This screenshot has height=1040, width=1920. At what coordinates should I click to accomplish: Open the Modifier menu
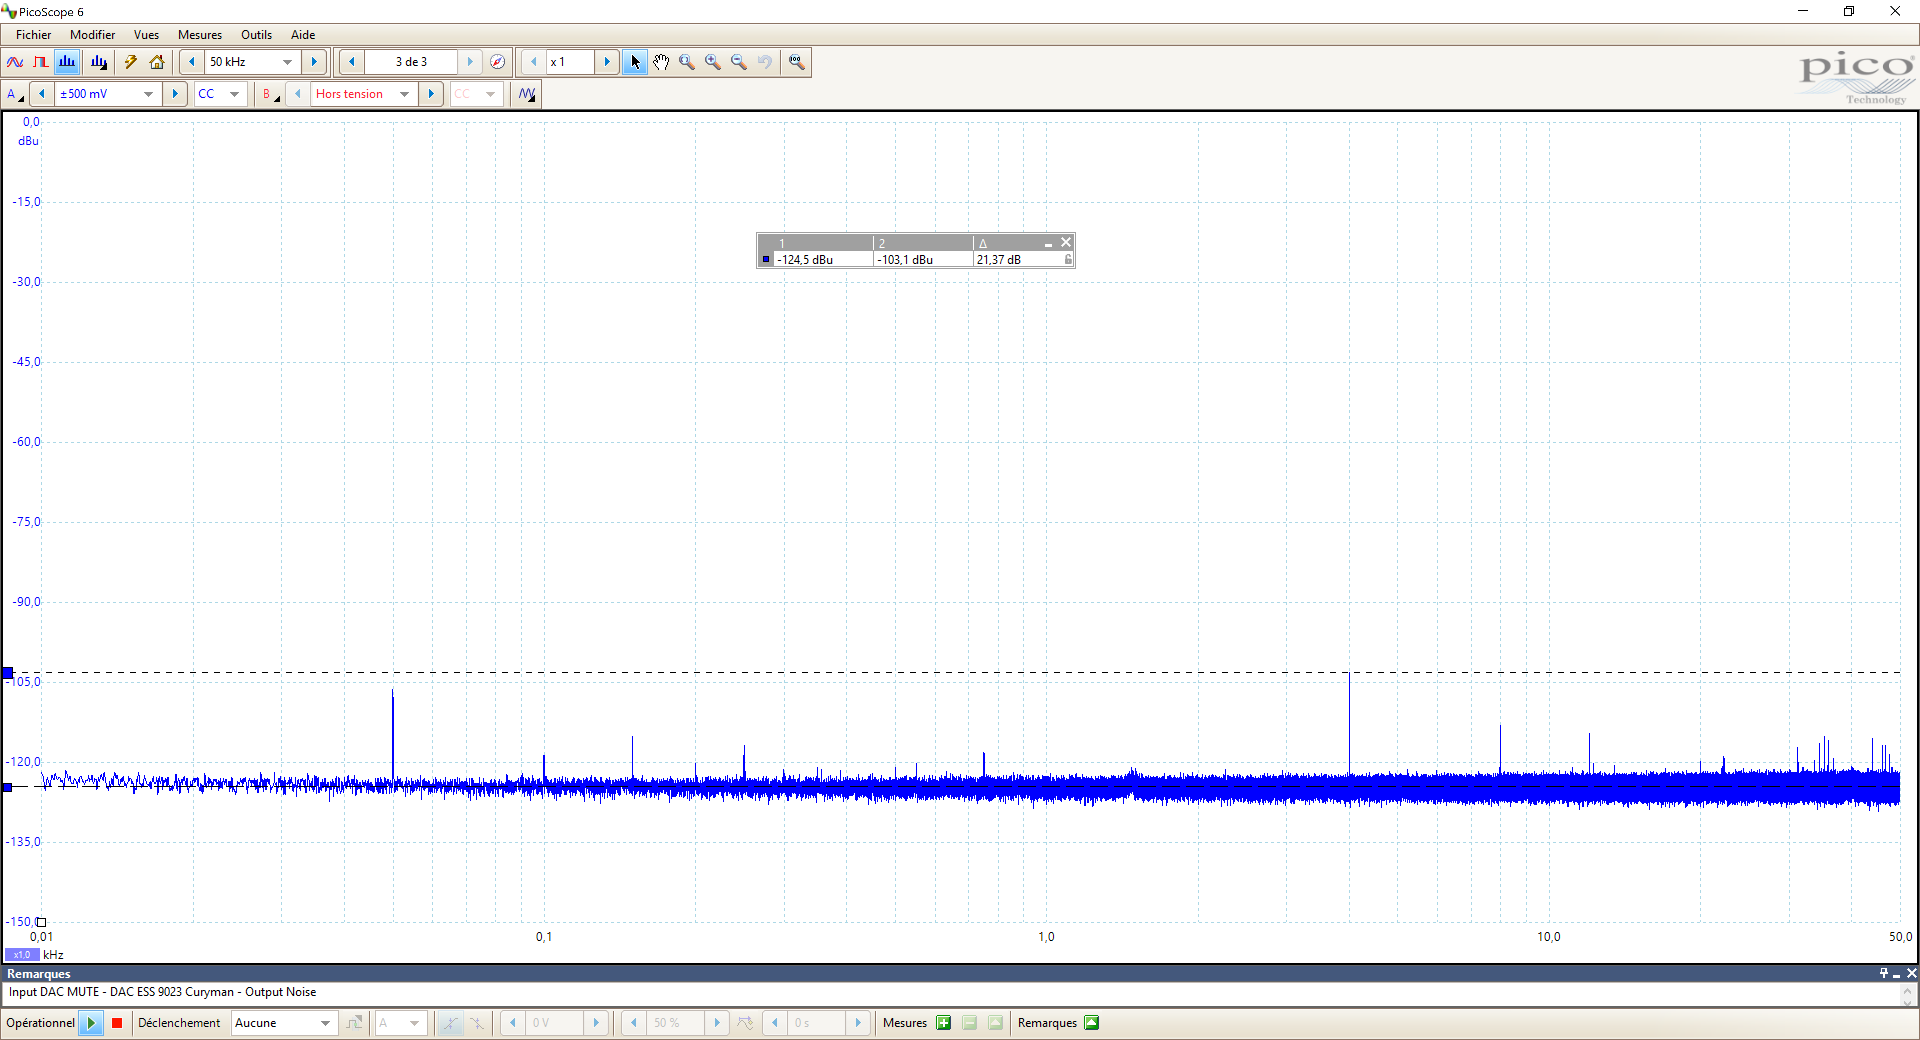pos(93,35)
